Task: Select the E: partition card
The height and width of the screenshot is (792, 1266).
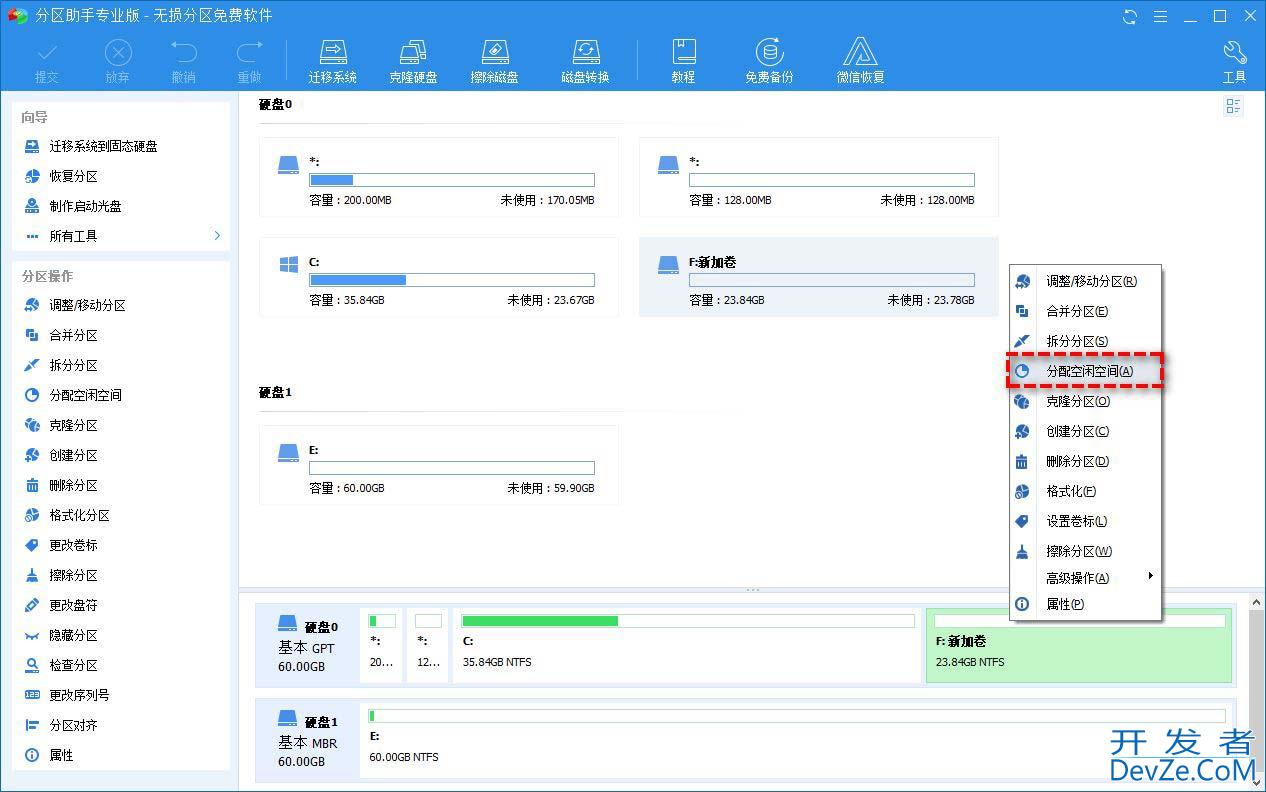Action: point(439,465)
